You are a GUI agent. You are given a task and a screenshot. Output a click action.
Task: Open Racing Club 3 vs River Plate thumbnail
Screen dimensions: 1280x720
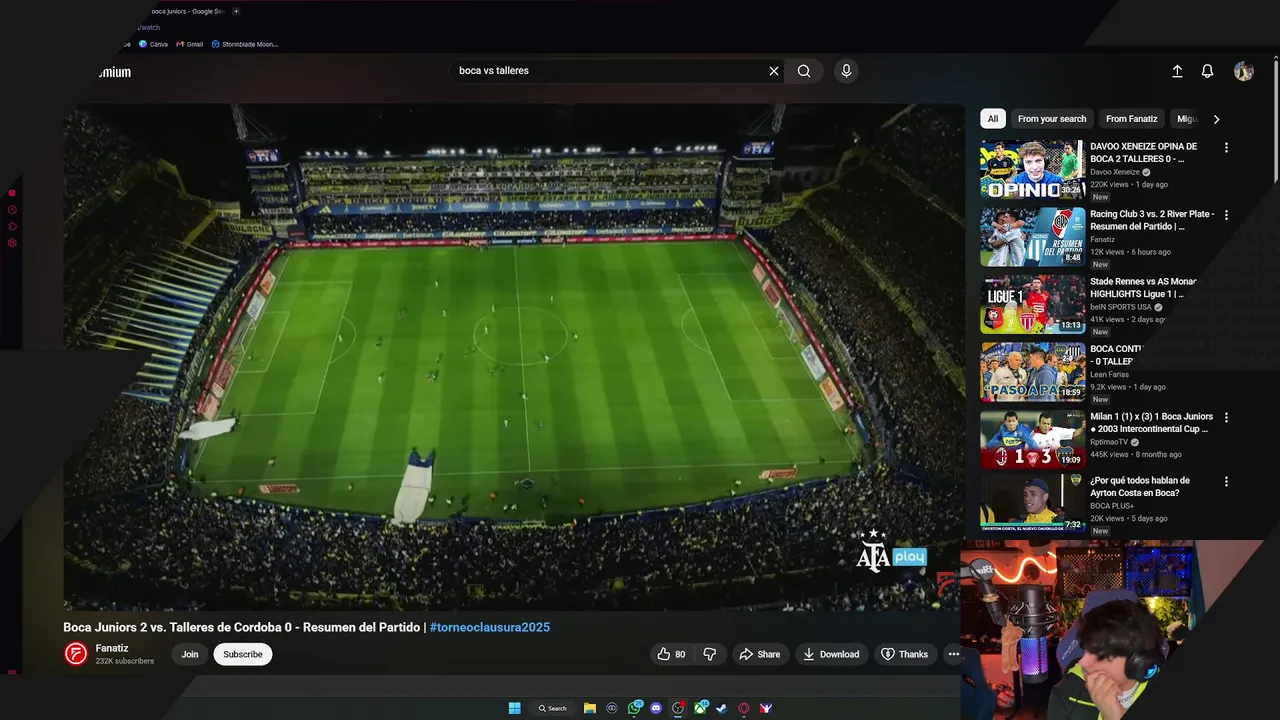click(x=1032, y=237)
